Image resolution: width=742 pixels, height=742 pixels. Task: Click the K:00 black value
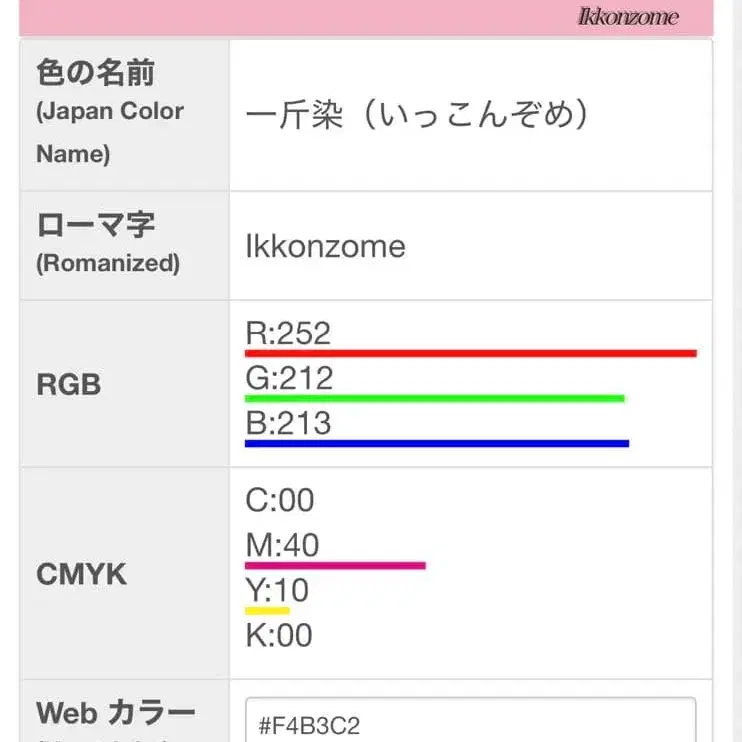279,635
